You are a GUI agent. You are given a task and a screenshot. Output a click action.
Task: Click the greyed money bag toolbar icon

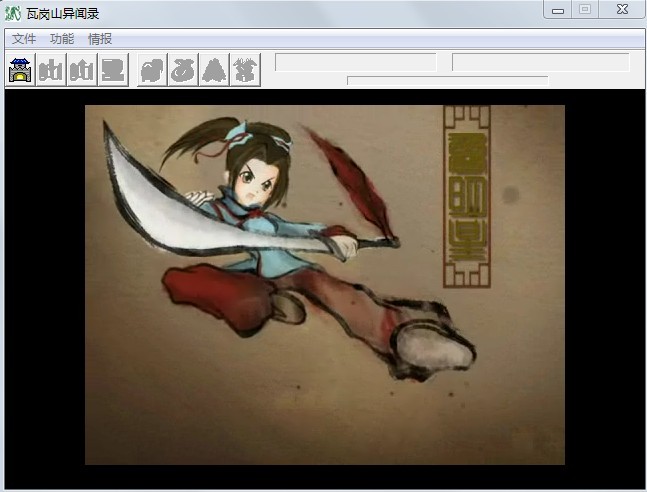183,70
